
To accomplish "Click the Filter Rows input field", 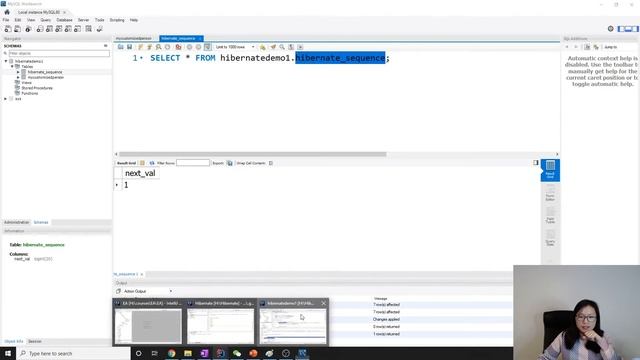I will coord(193,163).
